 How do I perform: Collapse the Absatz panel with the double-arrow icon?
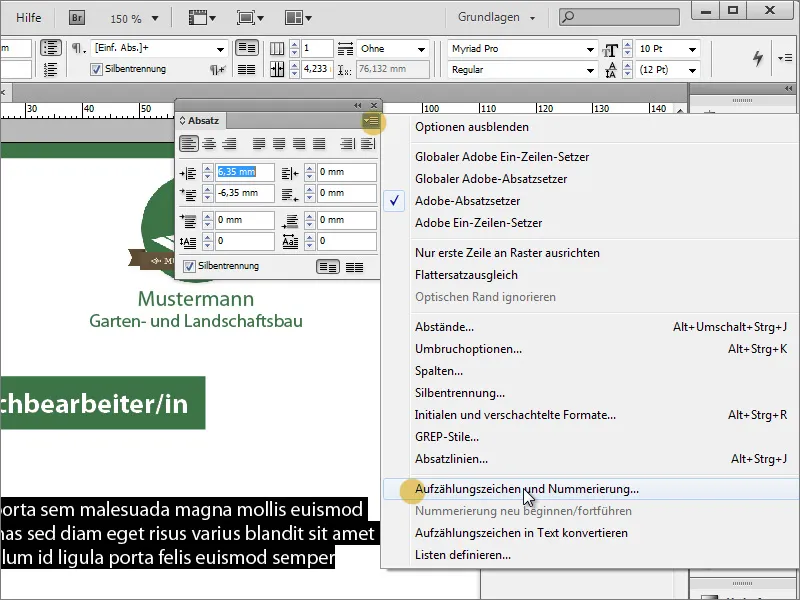[x=358, y=105]
